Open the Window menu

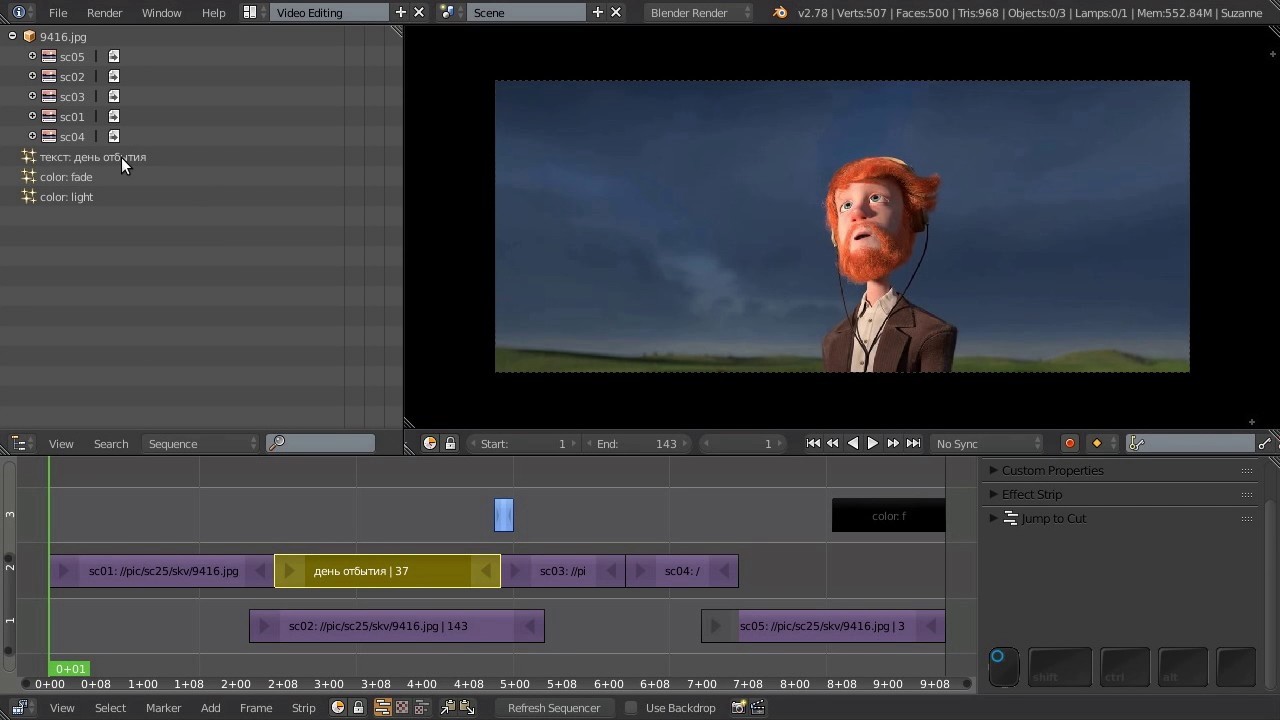(161, 13)
